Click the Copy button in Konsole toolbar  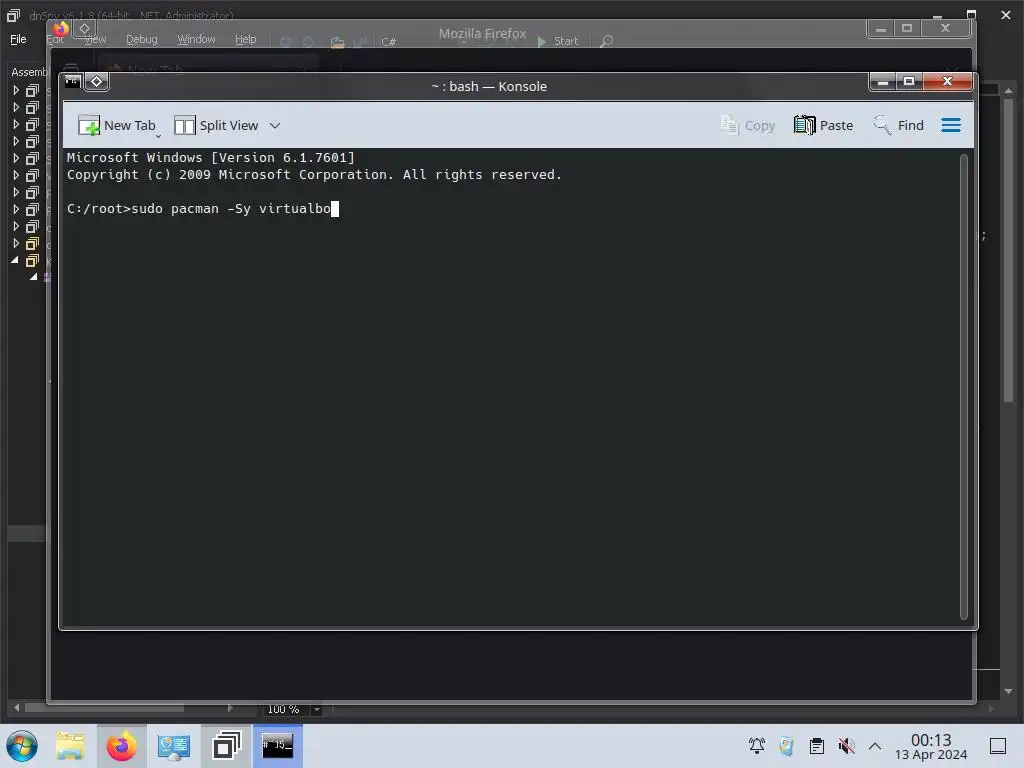(x=748, y=125)
